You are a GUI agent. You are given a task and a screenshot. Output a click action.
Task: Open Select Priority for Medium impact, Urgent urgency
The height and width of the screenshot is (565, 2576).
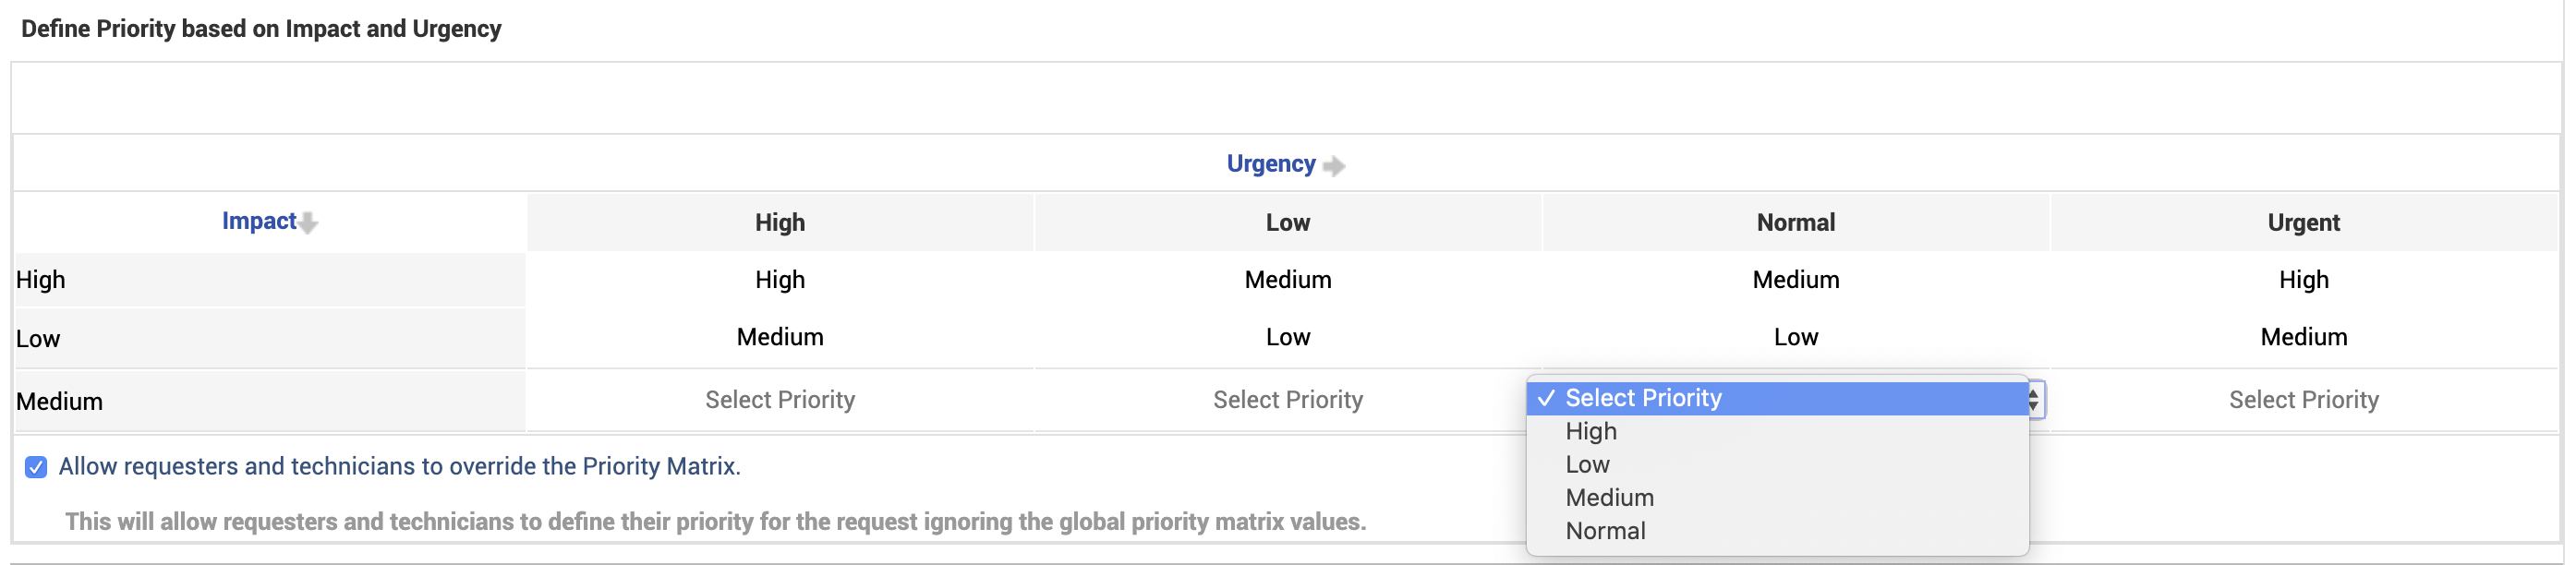point(2303,400)
